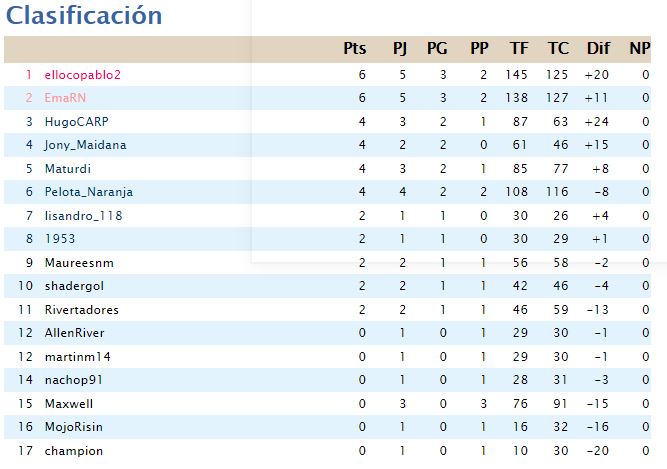
Task: Open lisandro_118 player profile
Action: click(83, 216)
